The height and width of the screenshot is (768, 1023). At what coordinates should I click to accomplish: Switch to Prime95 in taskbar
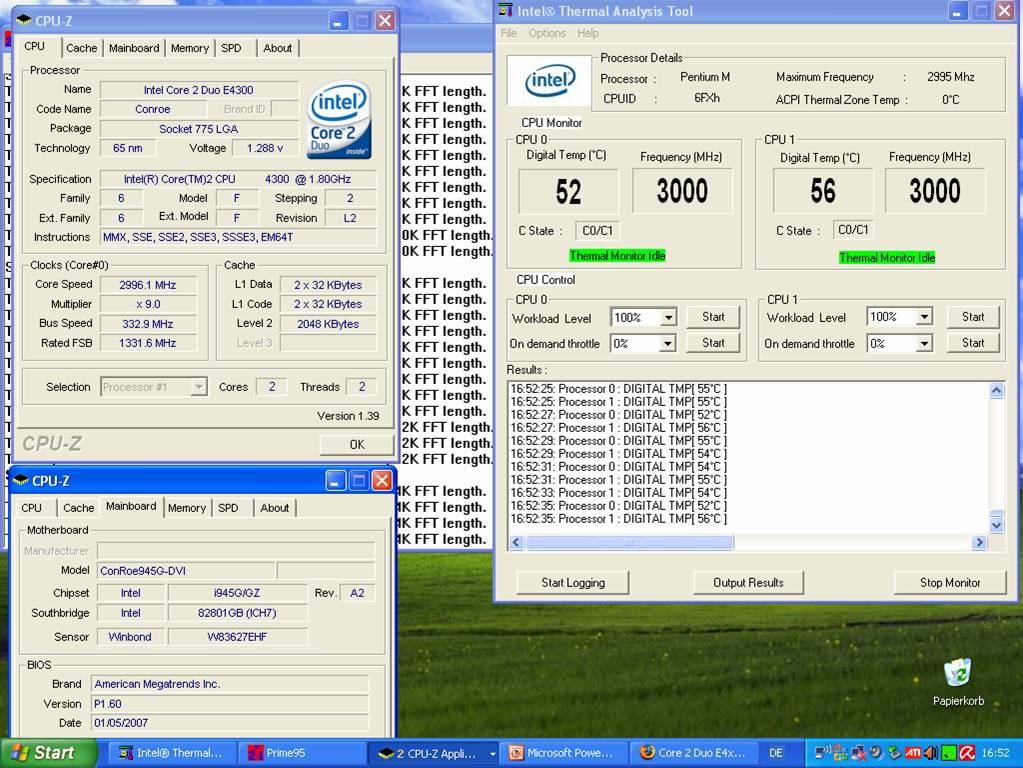tap(300, 753)
